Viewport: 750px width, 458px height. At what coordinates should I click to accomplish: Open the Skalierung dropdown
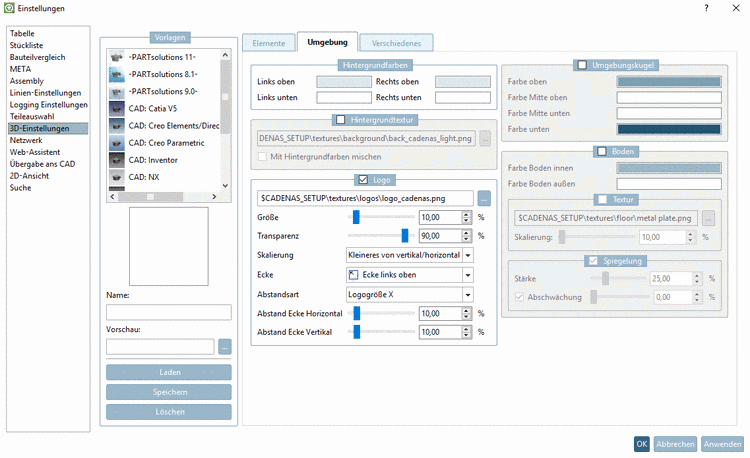[x=468, y=255]
